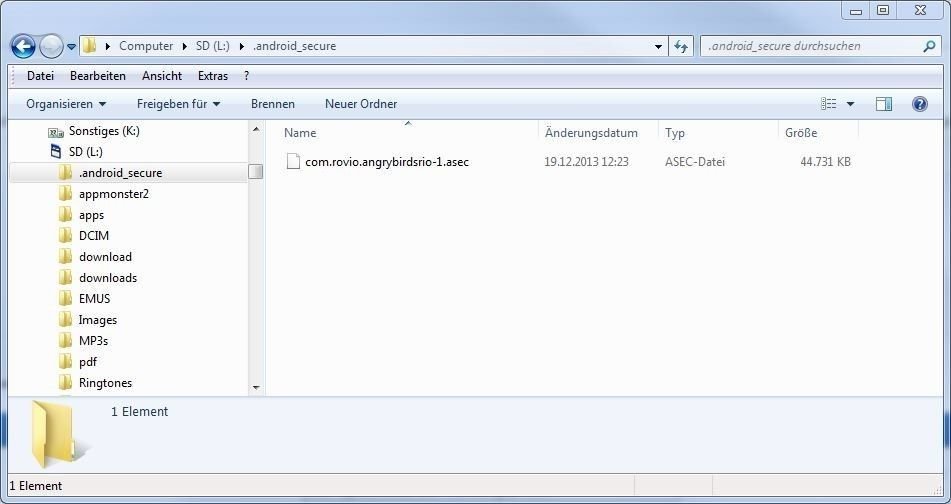Select the Sonstiges (K:) drive
The height and width of the screenshot is (504, 951).
(x=104, y=131)
